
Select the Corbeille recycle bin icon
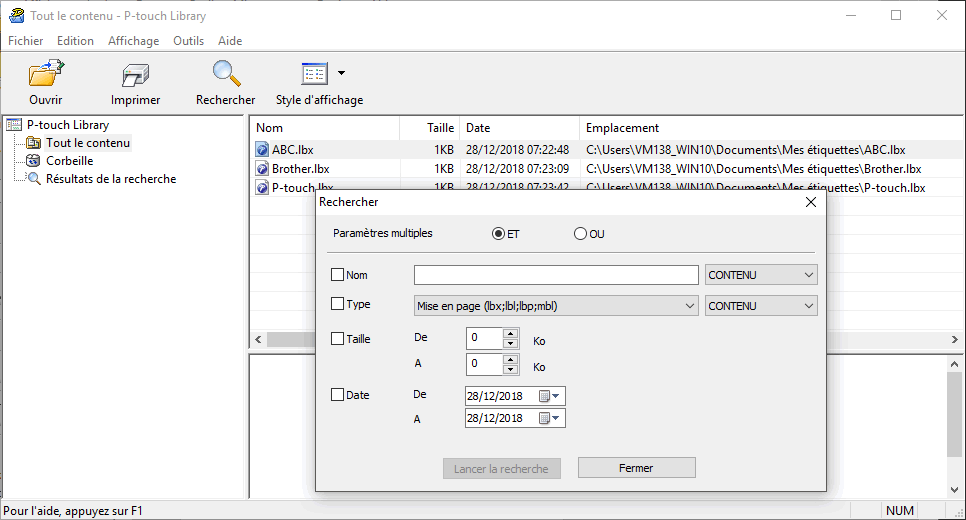33,161
